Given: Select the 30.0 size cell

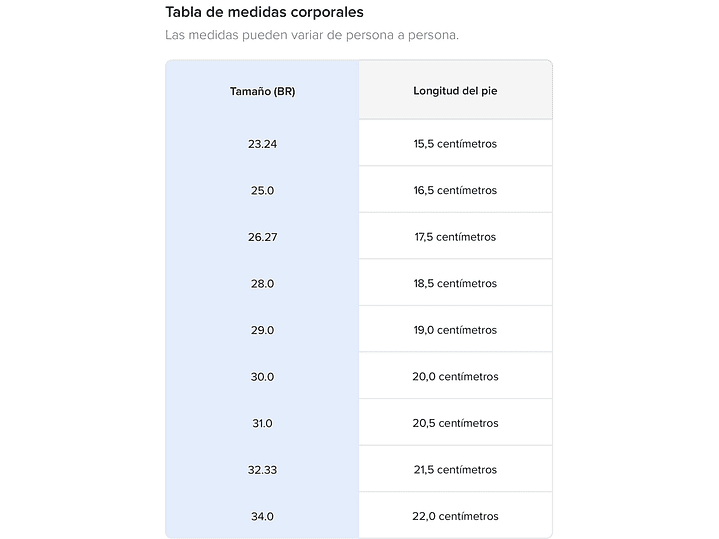Looking at the screenshot, I should point(262,377).
